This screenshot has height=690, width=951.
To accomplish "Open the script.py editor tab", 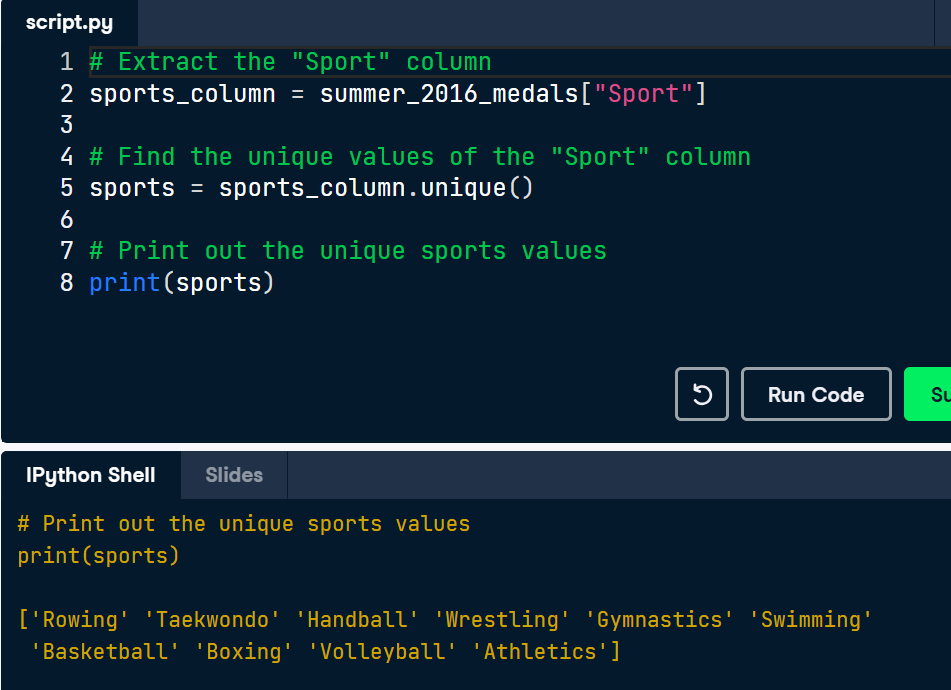I will (69, 23).
